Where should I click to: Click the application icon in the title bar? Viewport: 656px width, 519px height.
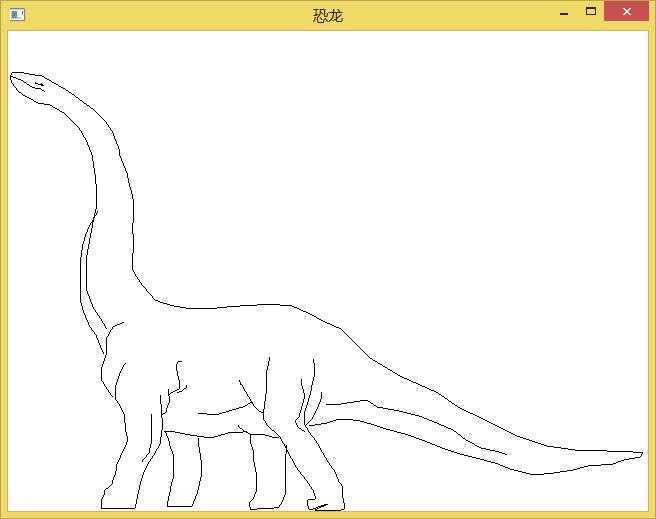[17, 15]
